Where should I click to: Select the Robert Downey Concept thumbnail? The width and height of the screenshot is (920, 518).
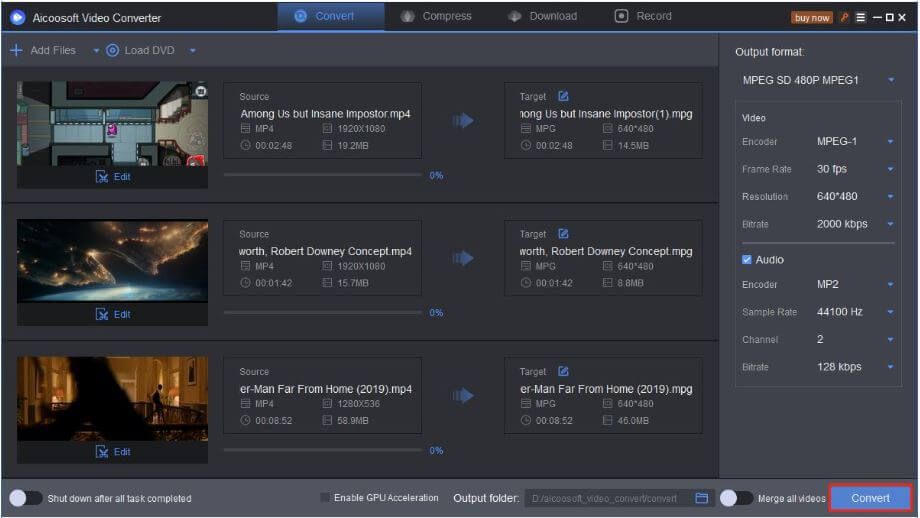click(x=112, y=261)
